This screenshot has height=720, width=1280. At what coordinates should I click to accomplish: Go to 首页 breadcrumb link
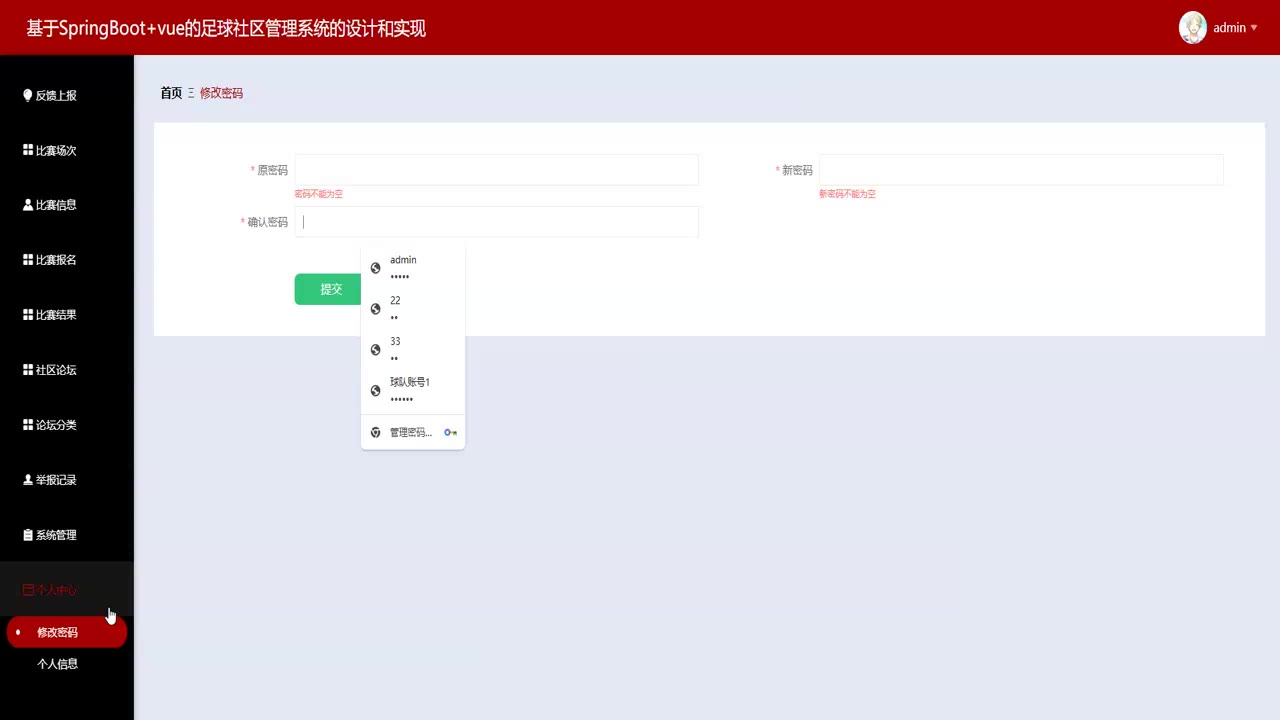[171, 93]
